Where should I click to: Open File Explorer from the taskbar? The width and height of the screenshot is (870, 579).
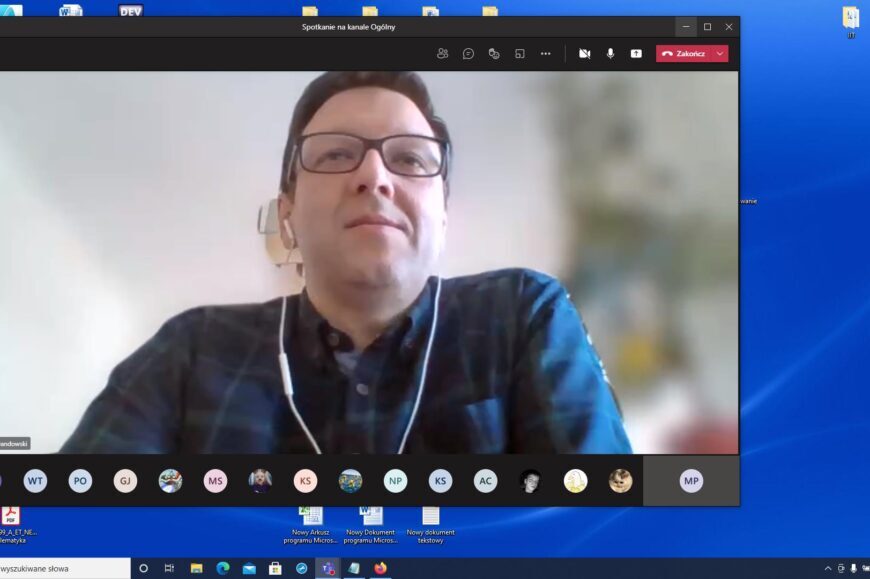point(196,568)
